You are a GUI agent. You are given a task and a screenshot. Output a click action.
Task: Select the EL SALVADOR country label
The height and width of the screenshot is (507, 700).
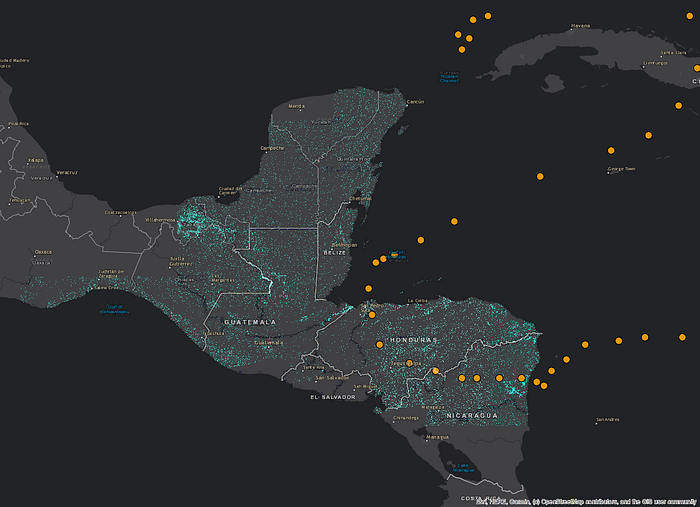click(333, 397)
